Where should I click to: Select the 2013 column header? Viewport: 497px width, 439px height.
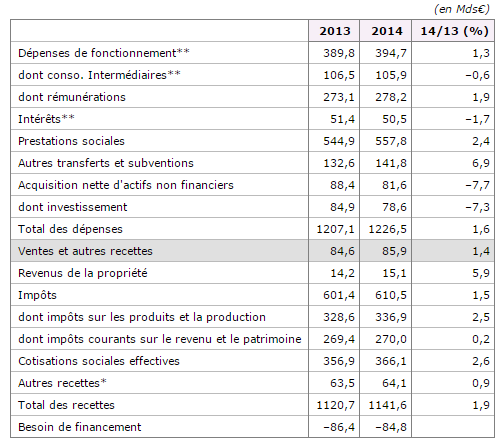(334, 31)
